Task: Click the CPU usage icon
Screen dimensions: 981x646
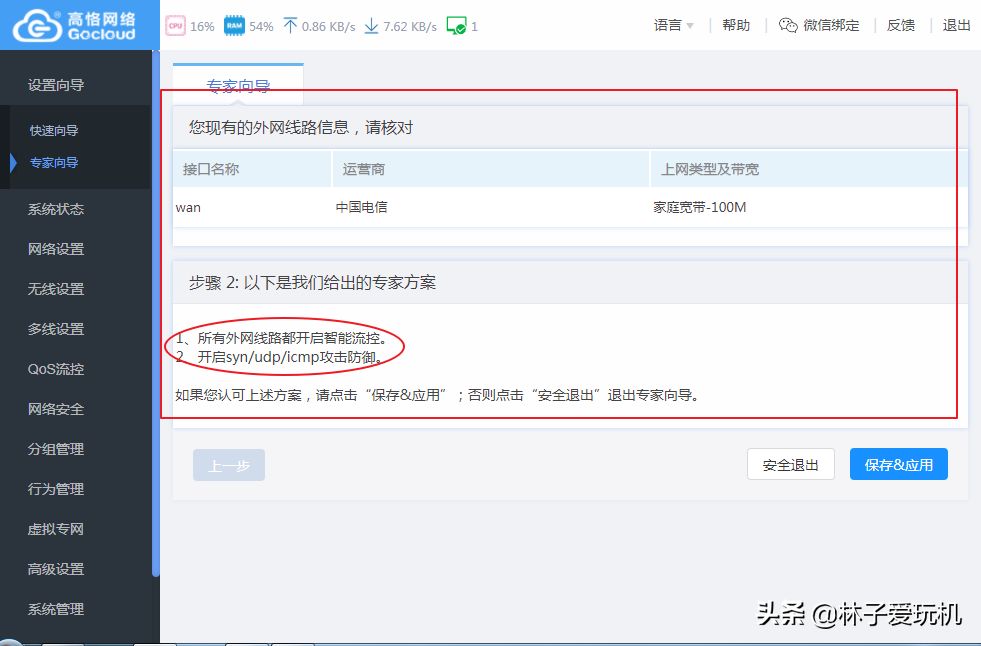Action: tap(175, 26)
